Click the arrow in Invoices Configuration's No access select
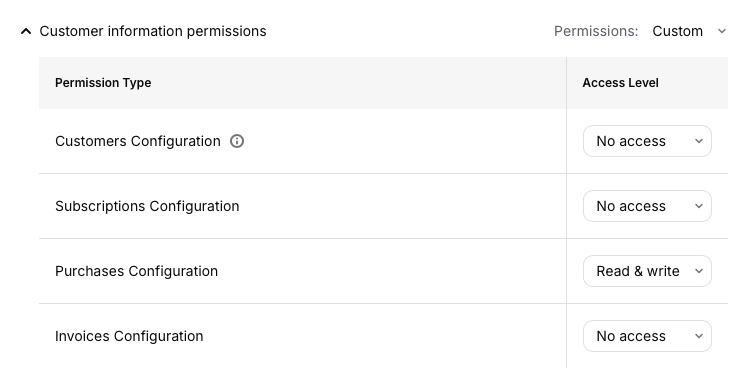Screen dimensions: 753x372 (x=699, y=336)
